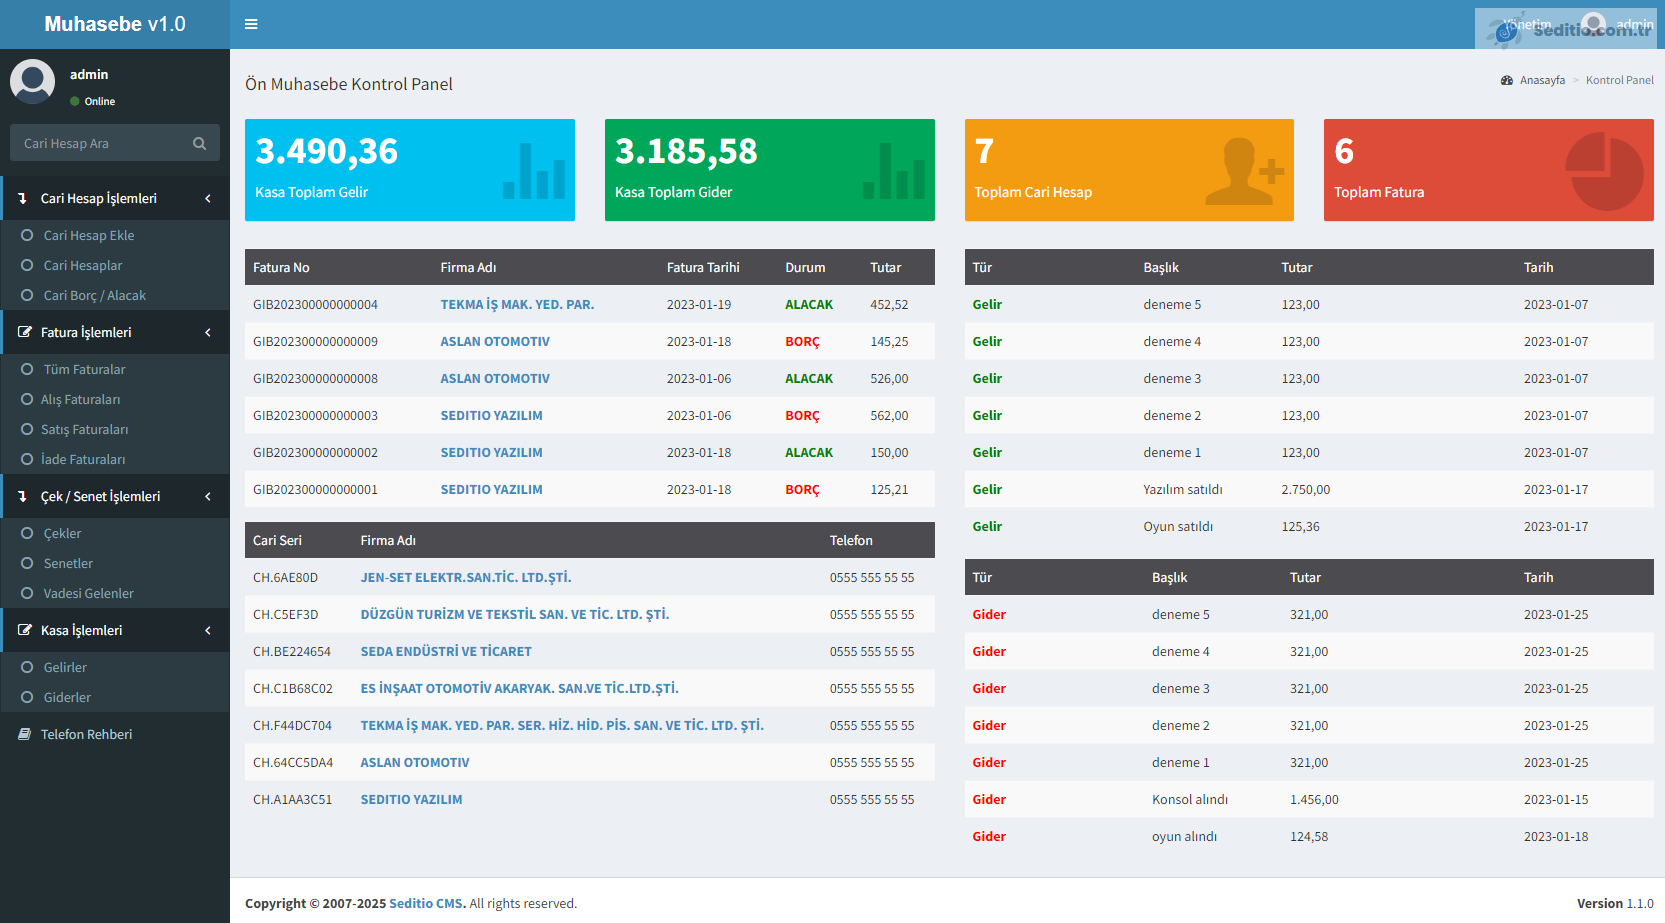Click the Kasa Toplam Gelir blue card

coord(409,170)
